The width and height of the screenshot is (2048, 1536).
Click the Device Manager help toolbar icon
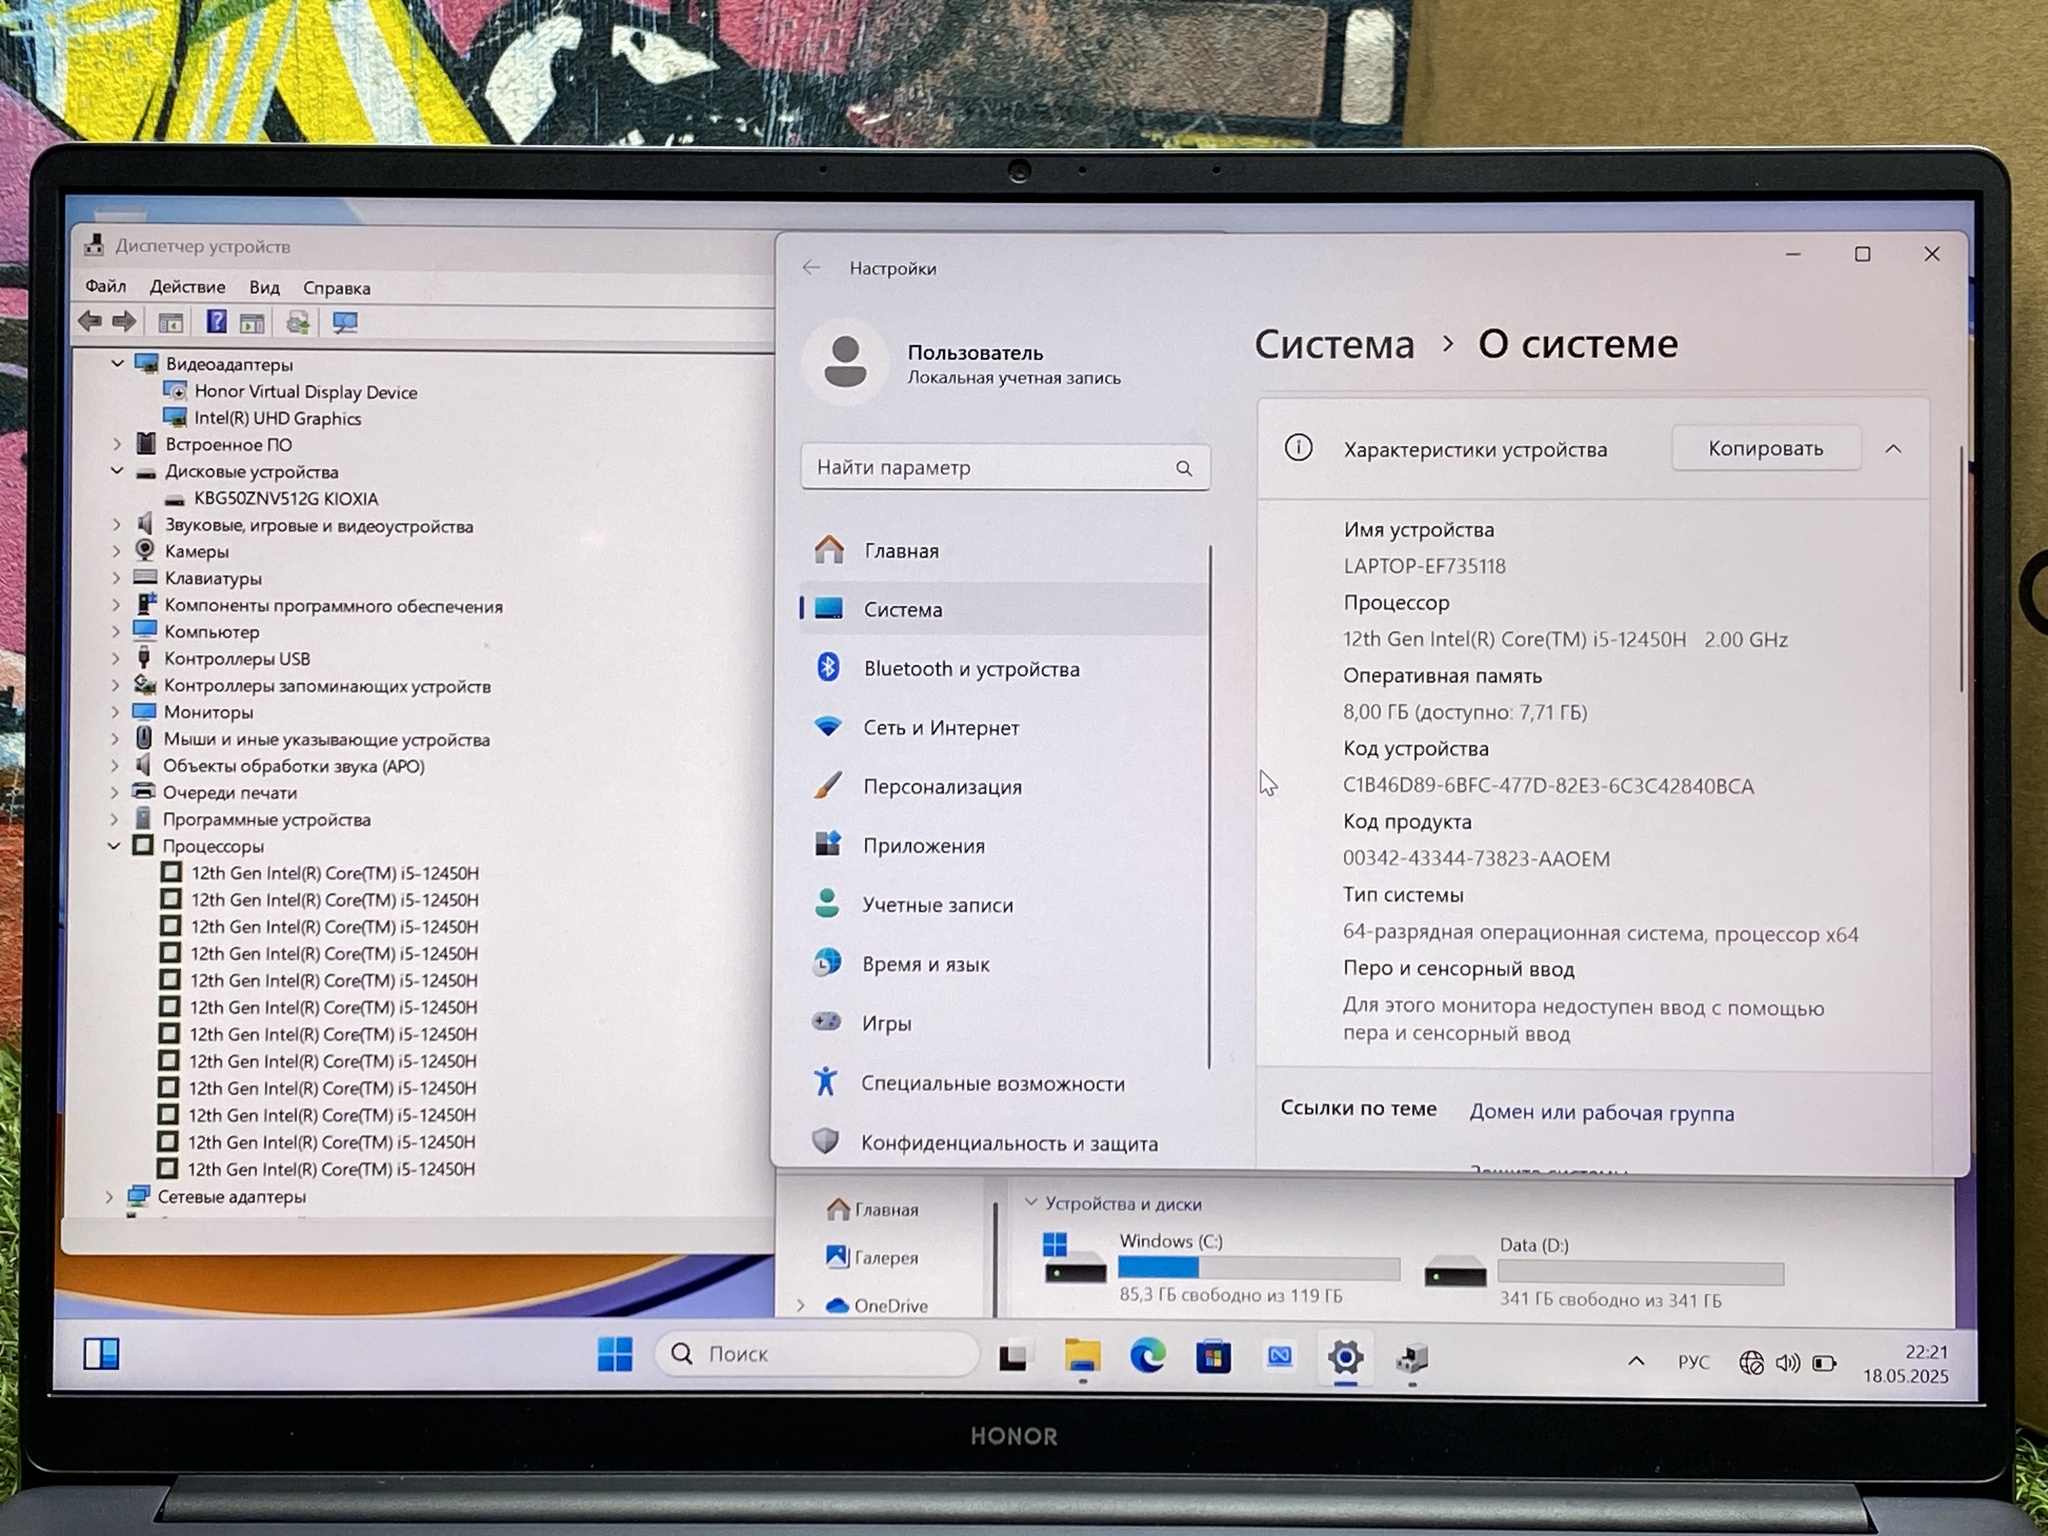216,322
